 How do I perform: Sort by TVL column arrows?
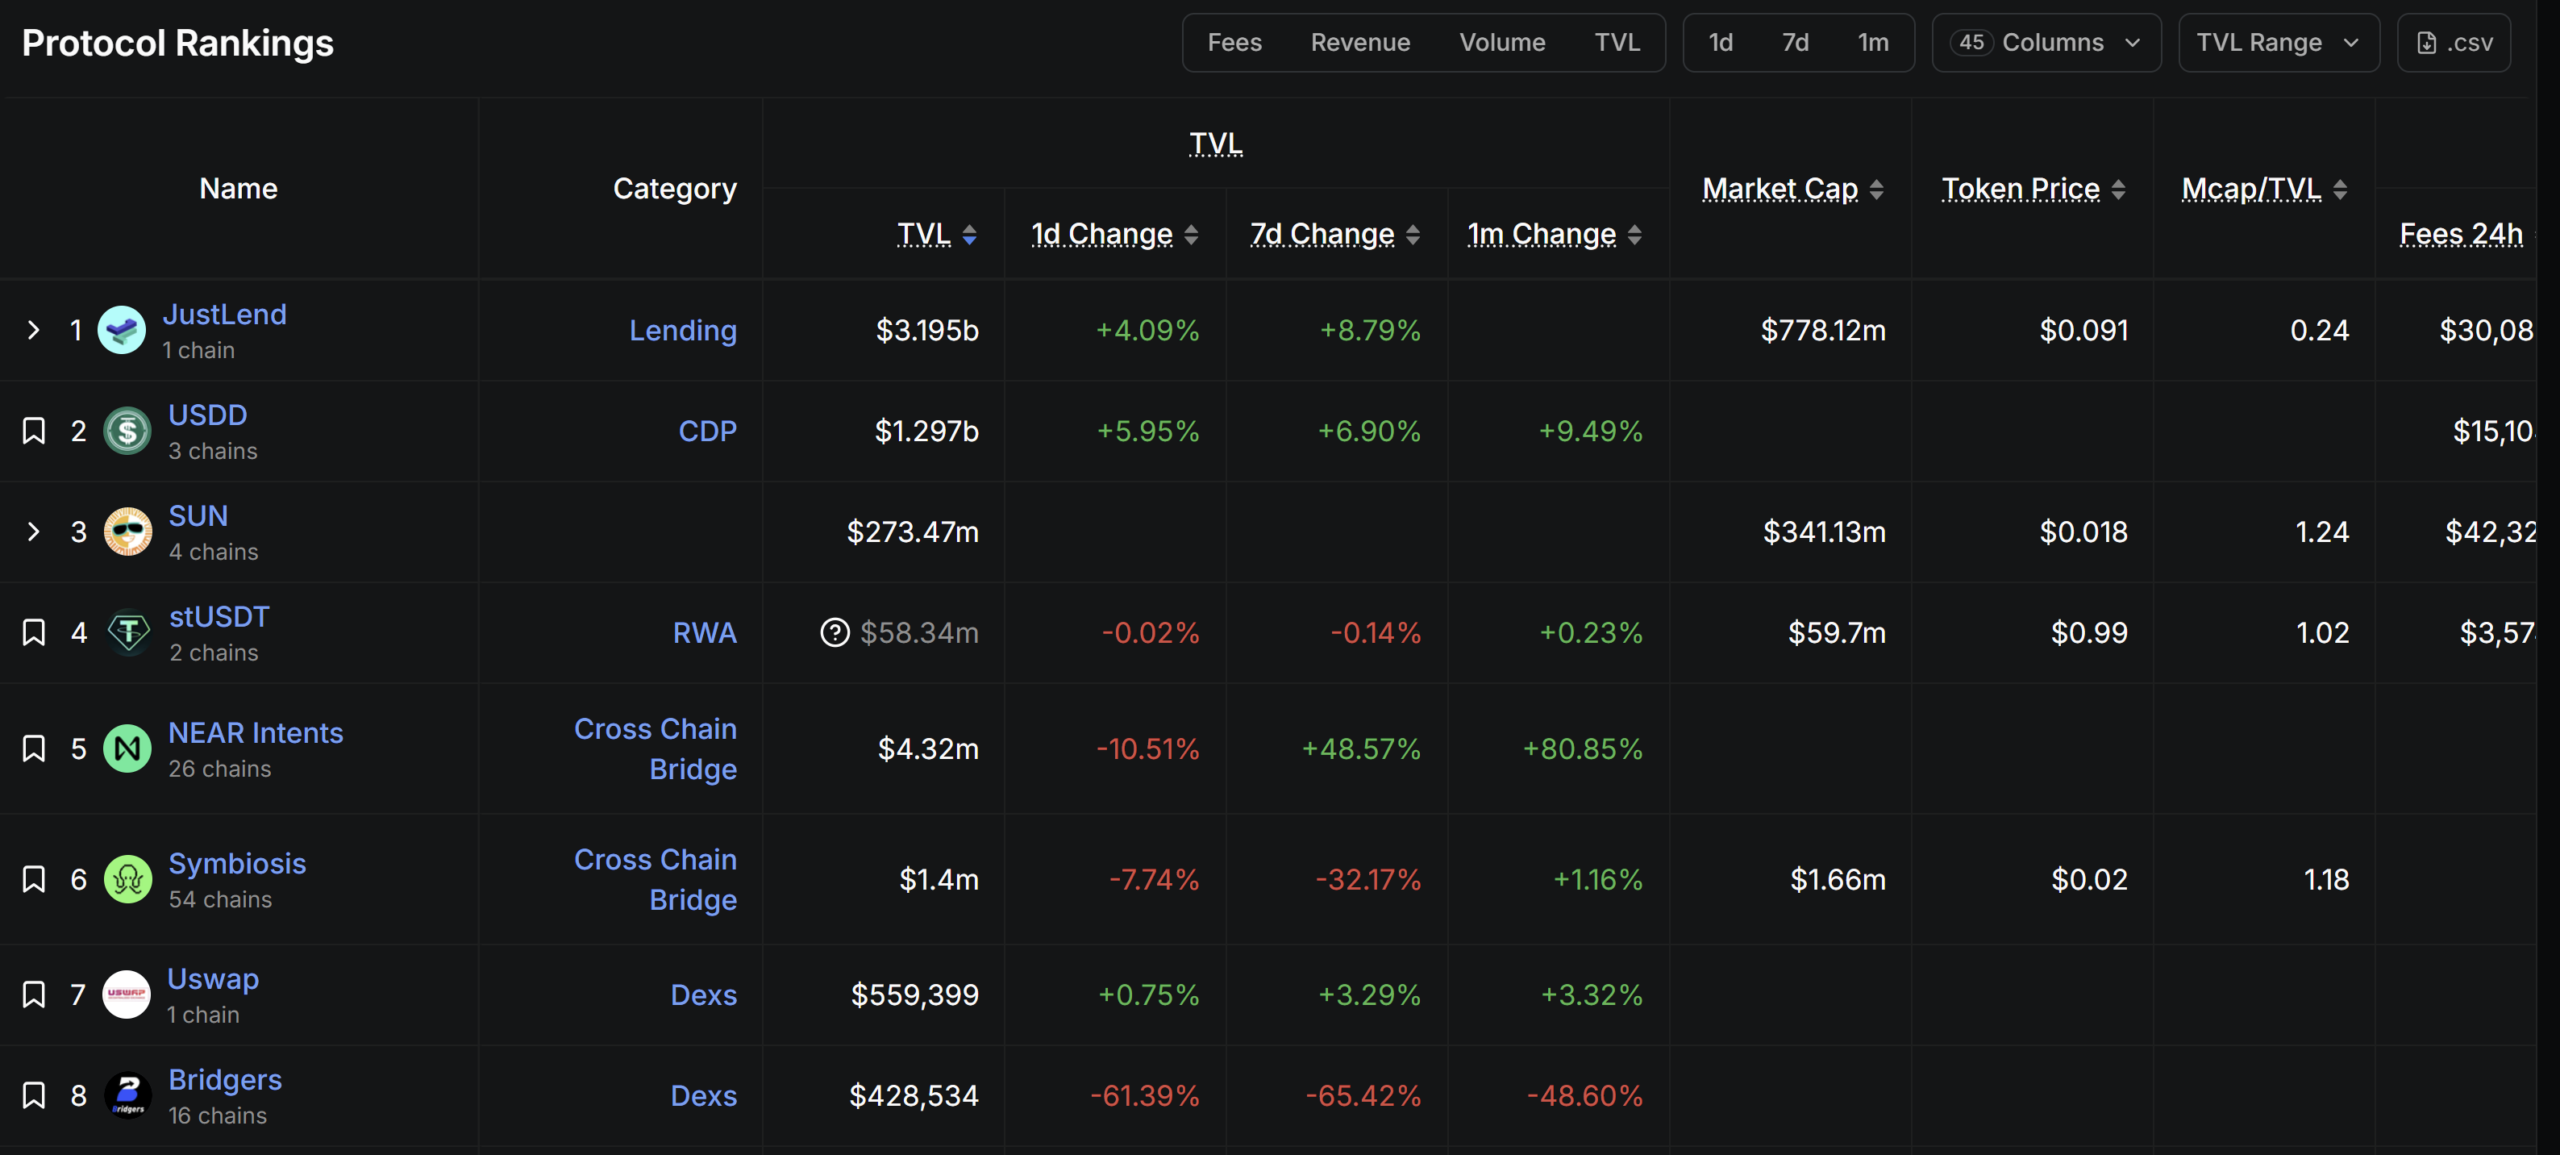click(x=969, y=235)
